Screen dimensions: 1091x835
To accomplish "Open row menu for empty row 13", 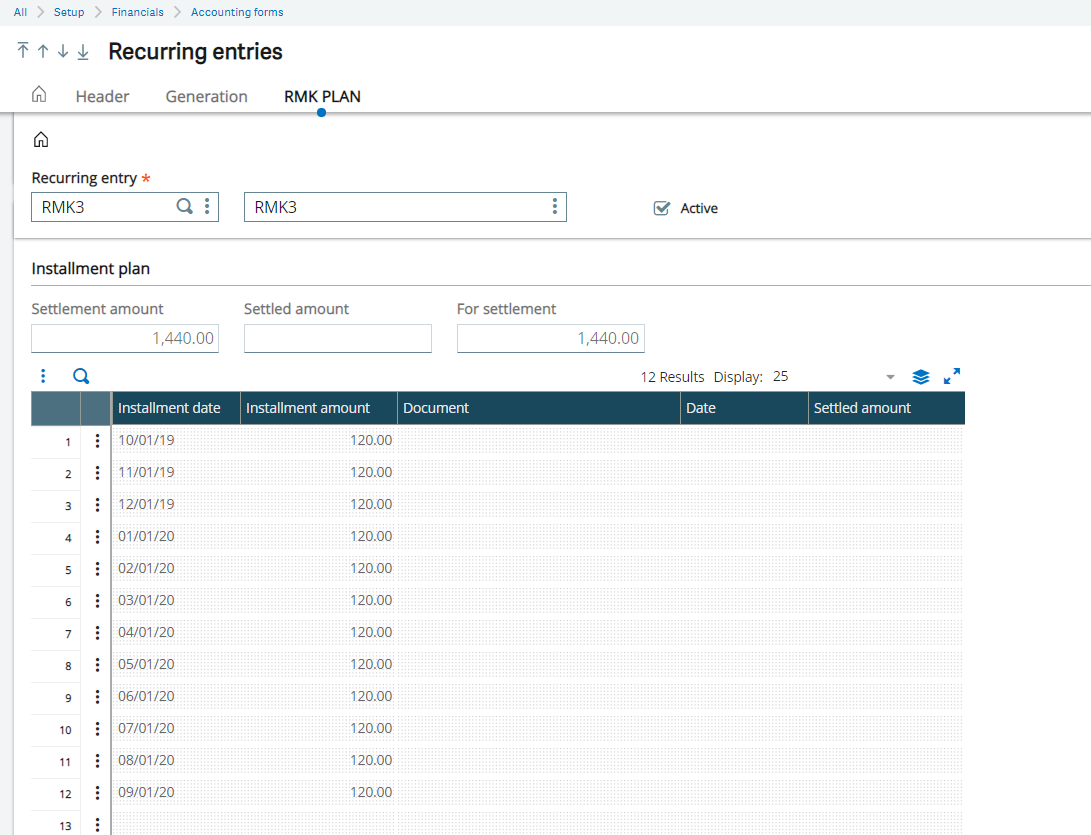I will (x=97, y=825).
